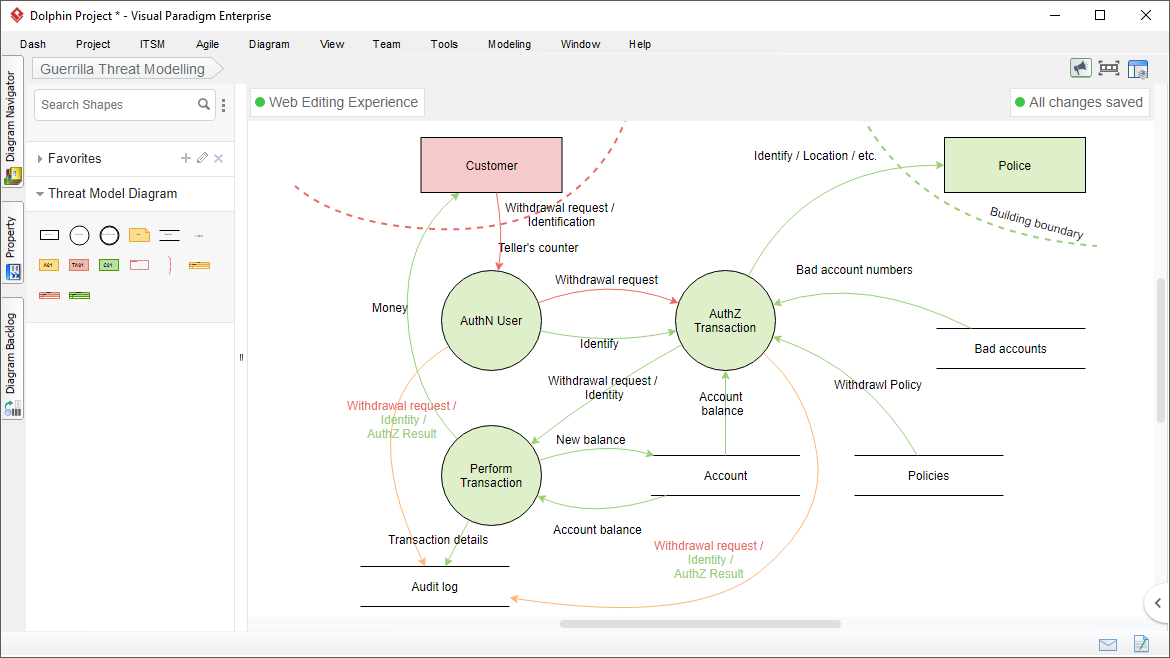Open shape palette three-dot options menu
This screenshot has width=1170, height=658.
(223, 105)
